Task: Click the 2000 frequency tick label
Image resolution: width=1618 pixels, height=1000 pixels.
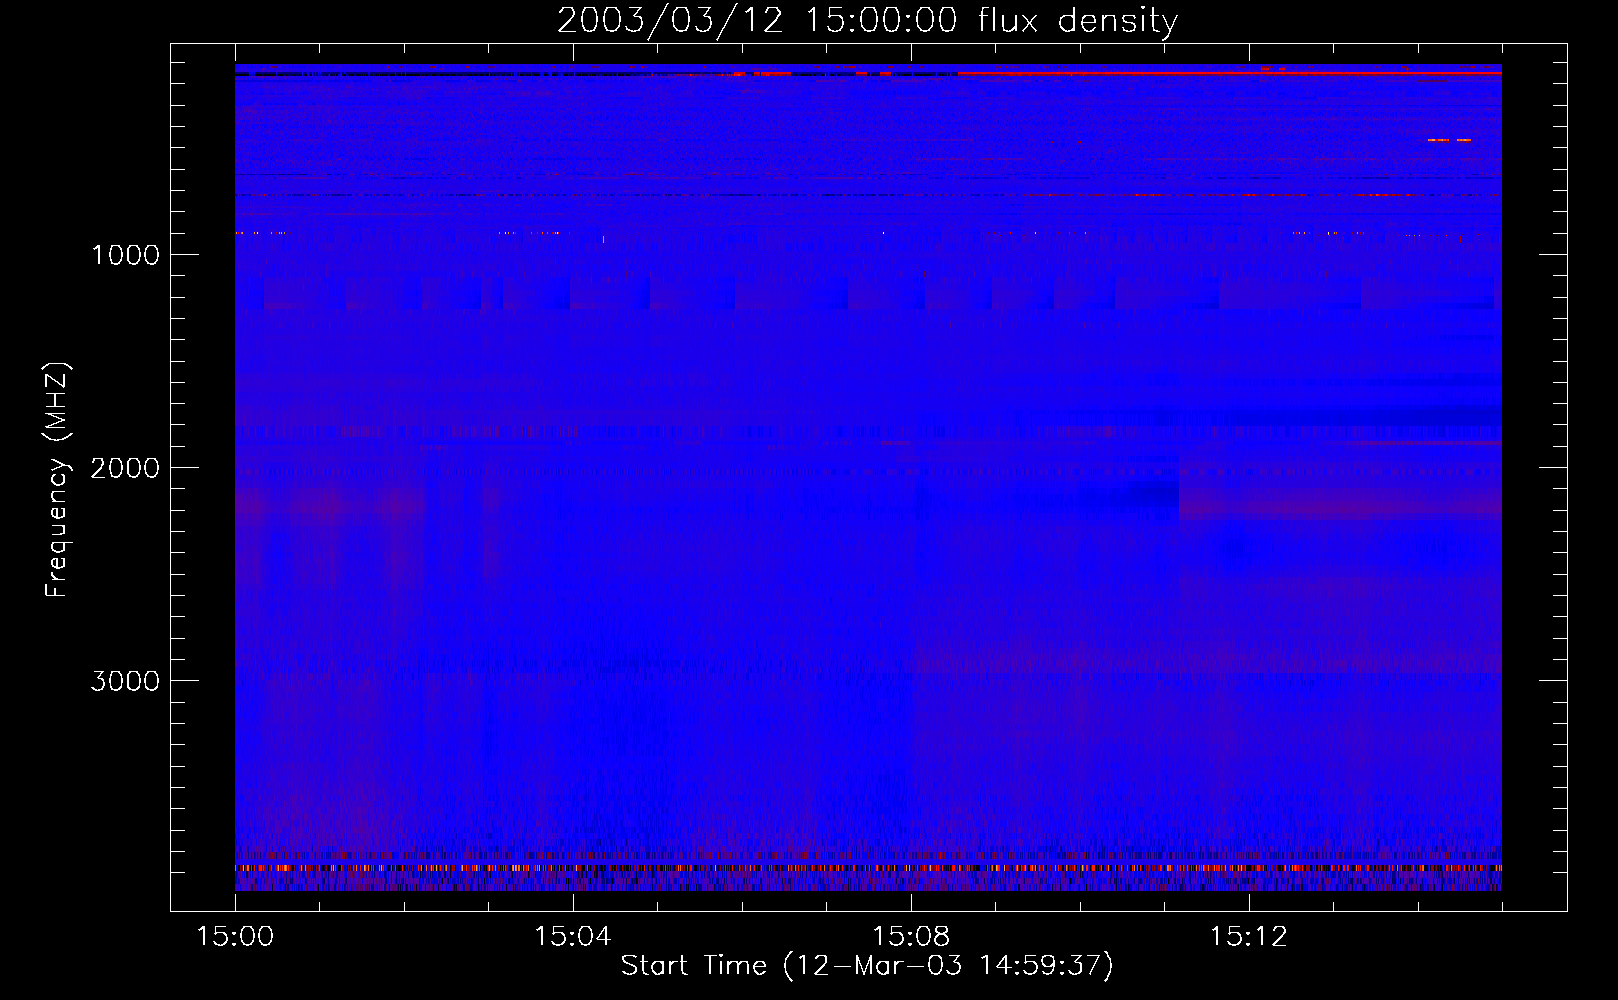Action: coord(125,468)
